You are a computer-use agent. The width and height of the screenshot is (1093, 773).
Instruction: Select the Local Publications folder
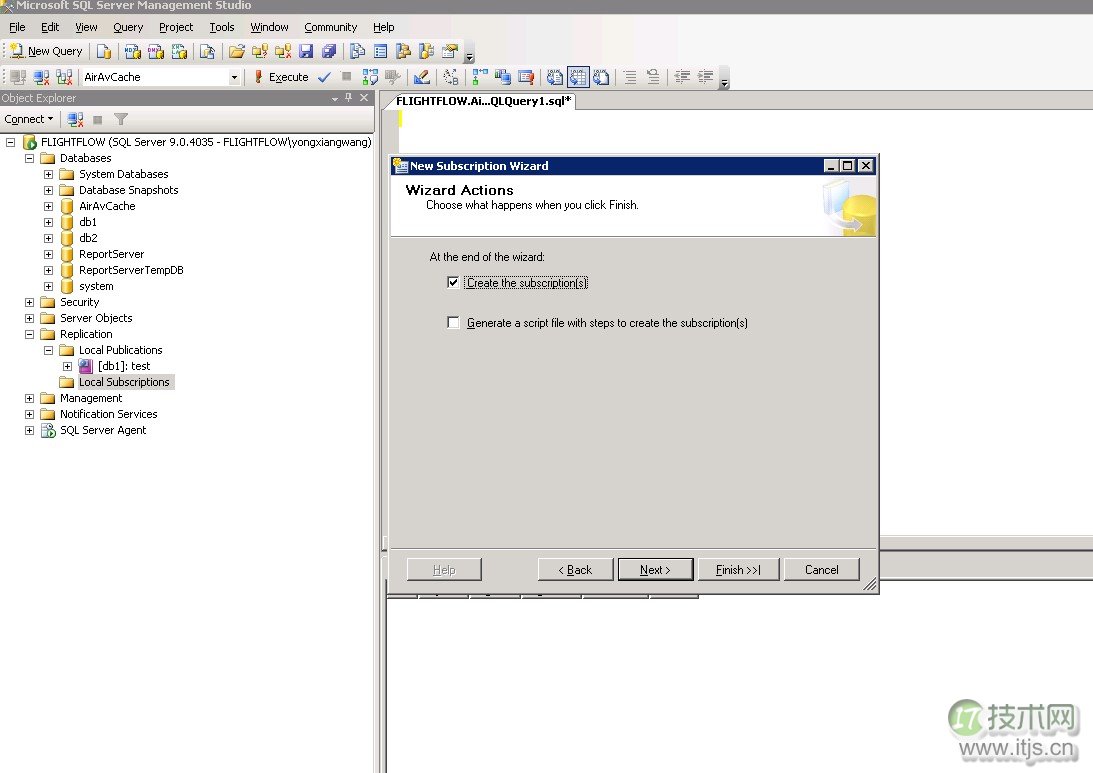pos(121,350)
